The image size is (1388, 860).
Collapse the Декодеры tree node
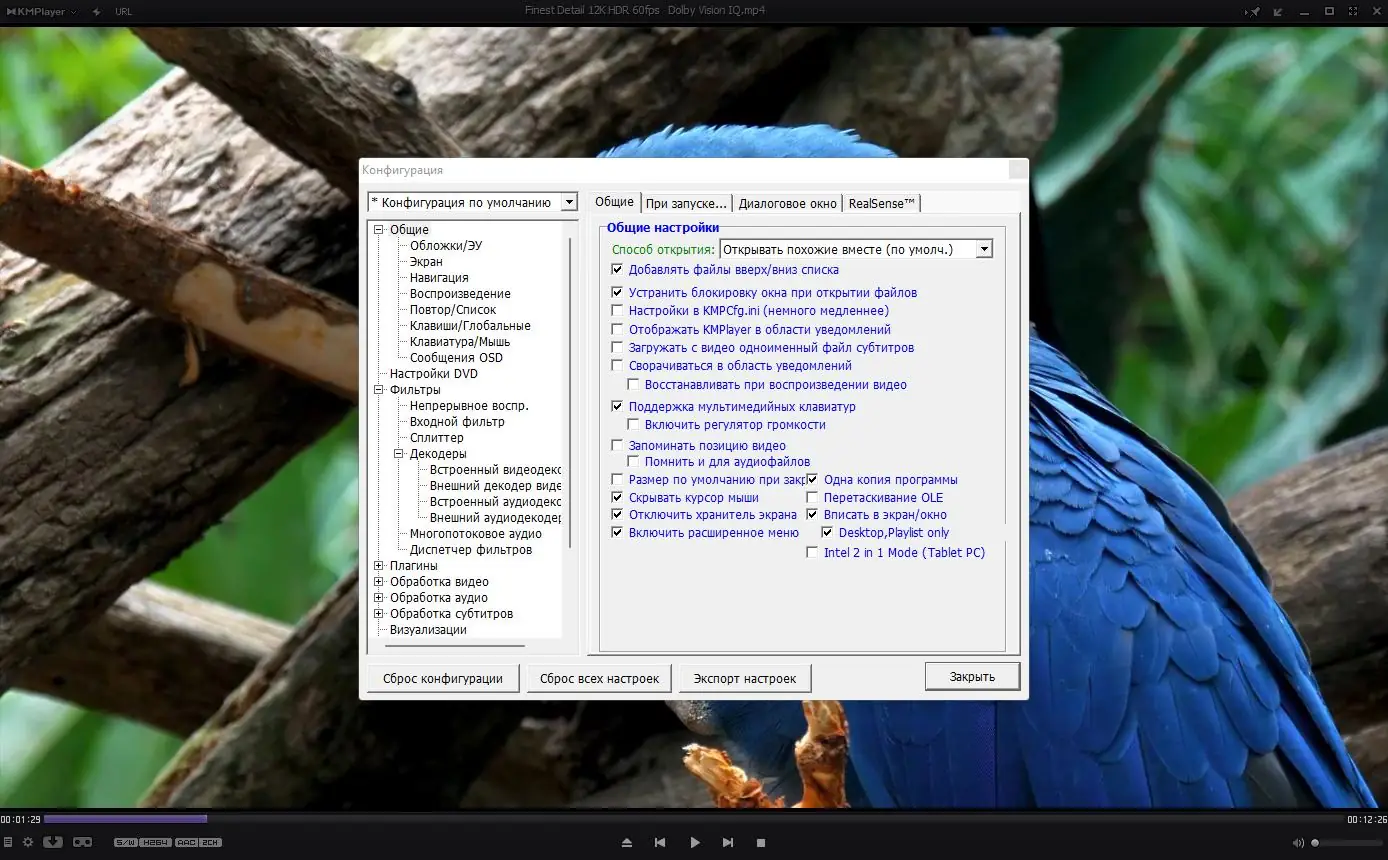399,454
